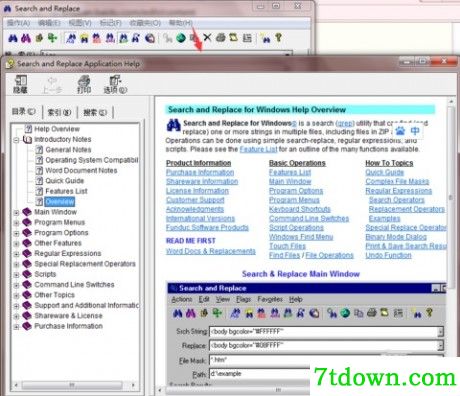Open the Feature List link in the overview paragraph

[x=258, y=149]
